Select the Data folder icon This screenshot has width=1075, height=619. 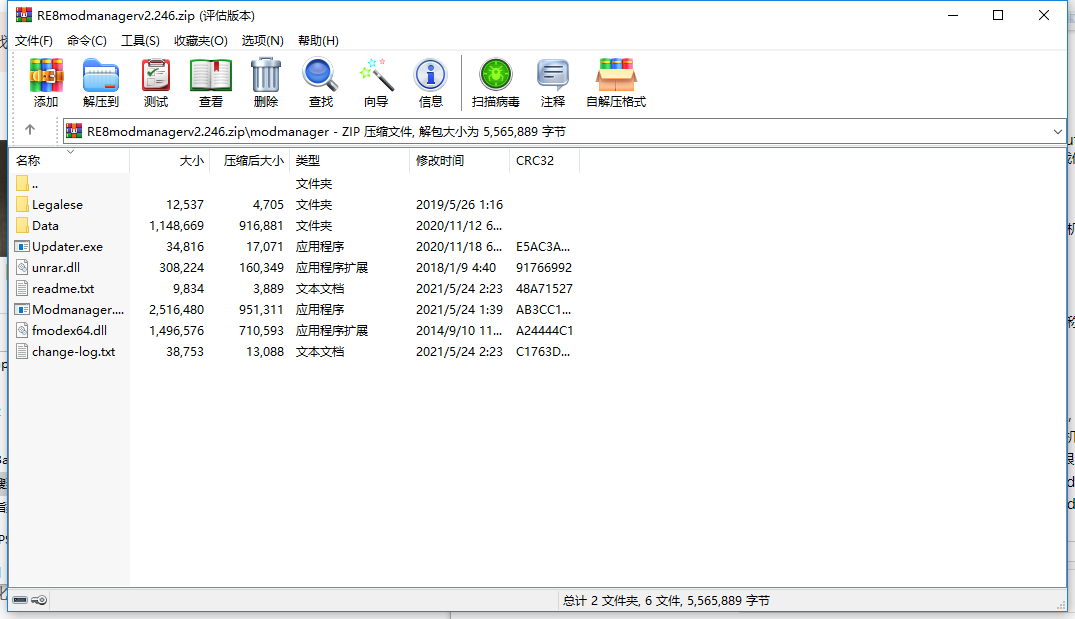(22, 226)
